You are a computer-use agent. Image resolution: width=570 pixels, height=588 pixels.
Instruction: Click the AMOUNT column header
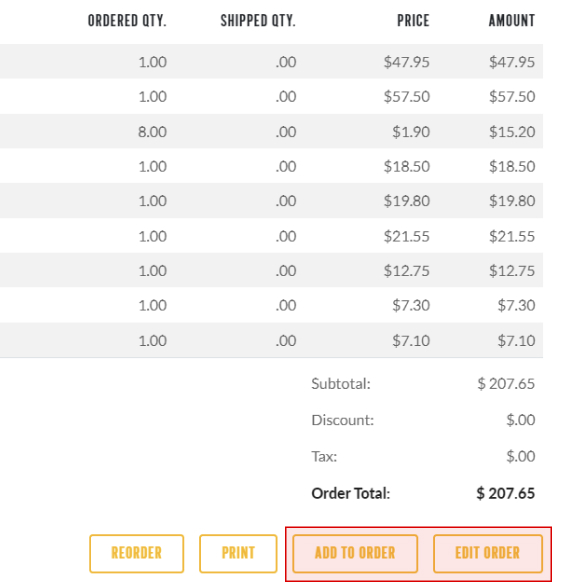click(512, 21)
